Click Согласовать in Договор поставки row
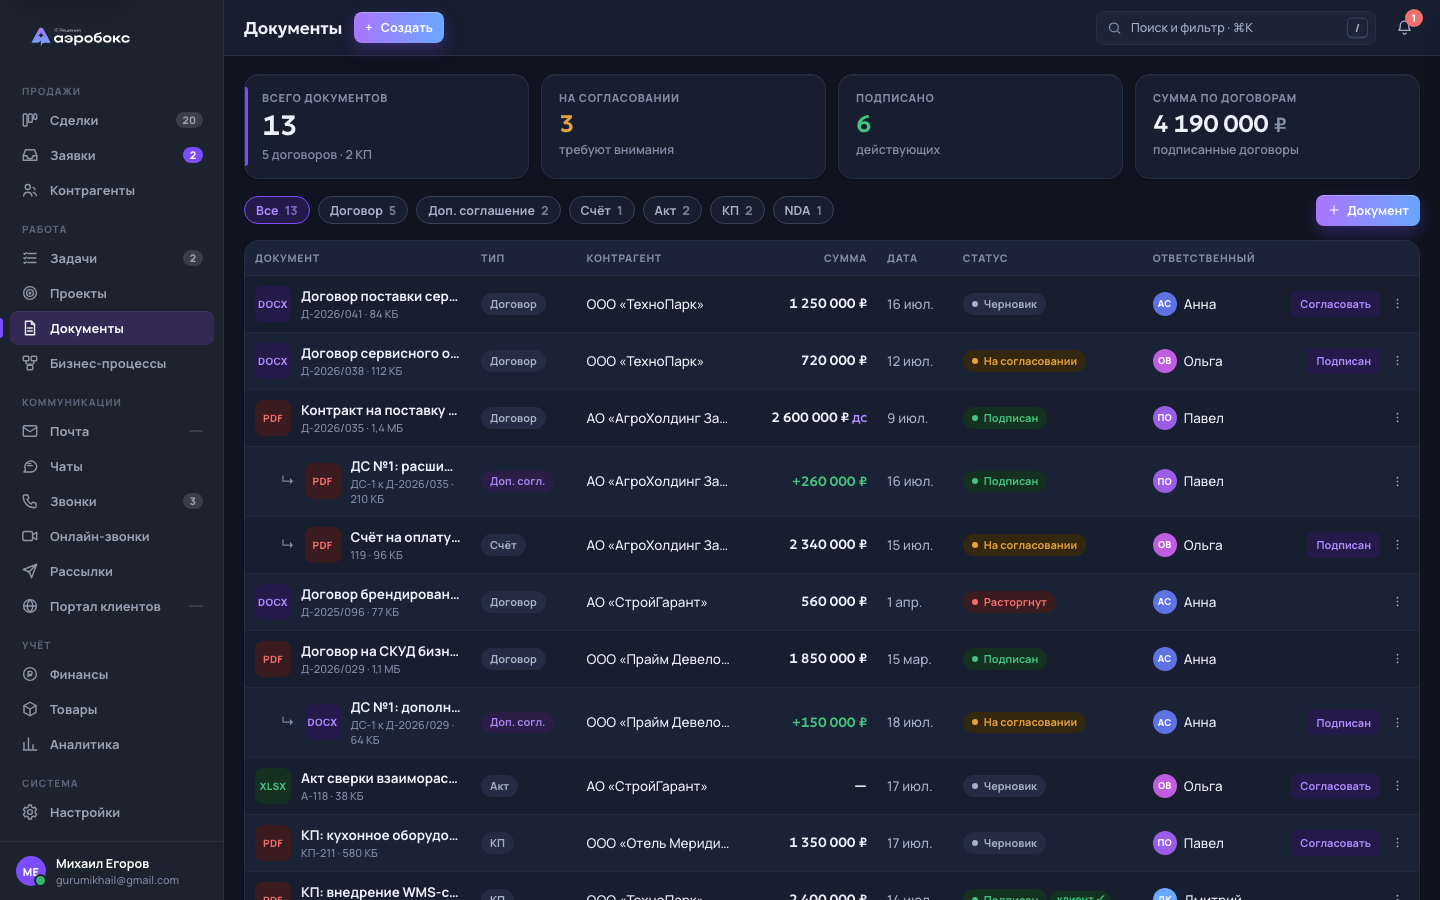The image size is (1440, 900). 1335,304
